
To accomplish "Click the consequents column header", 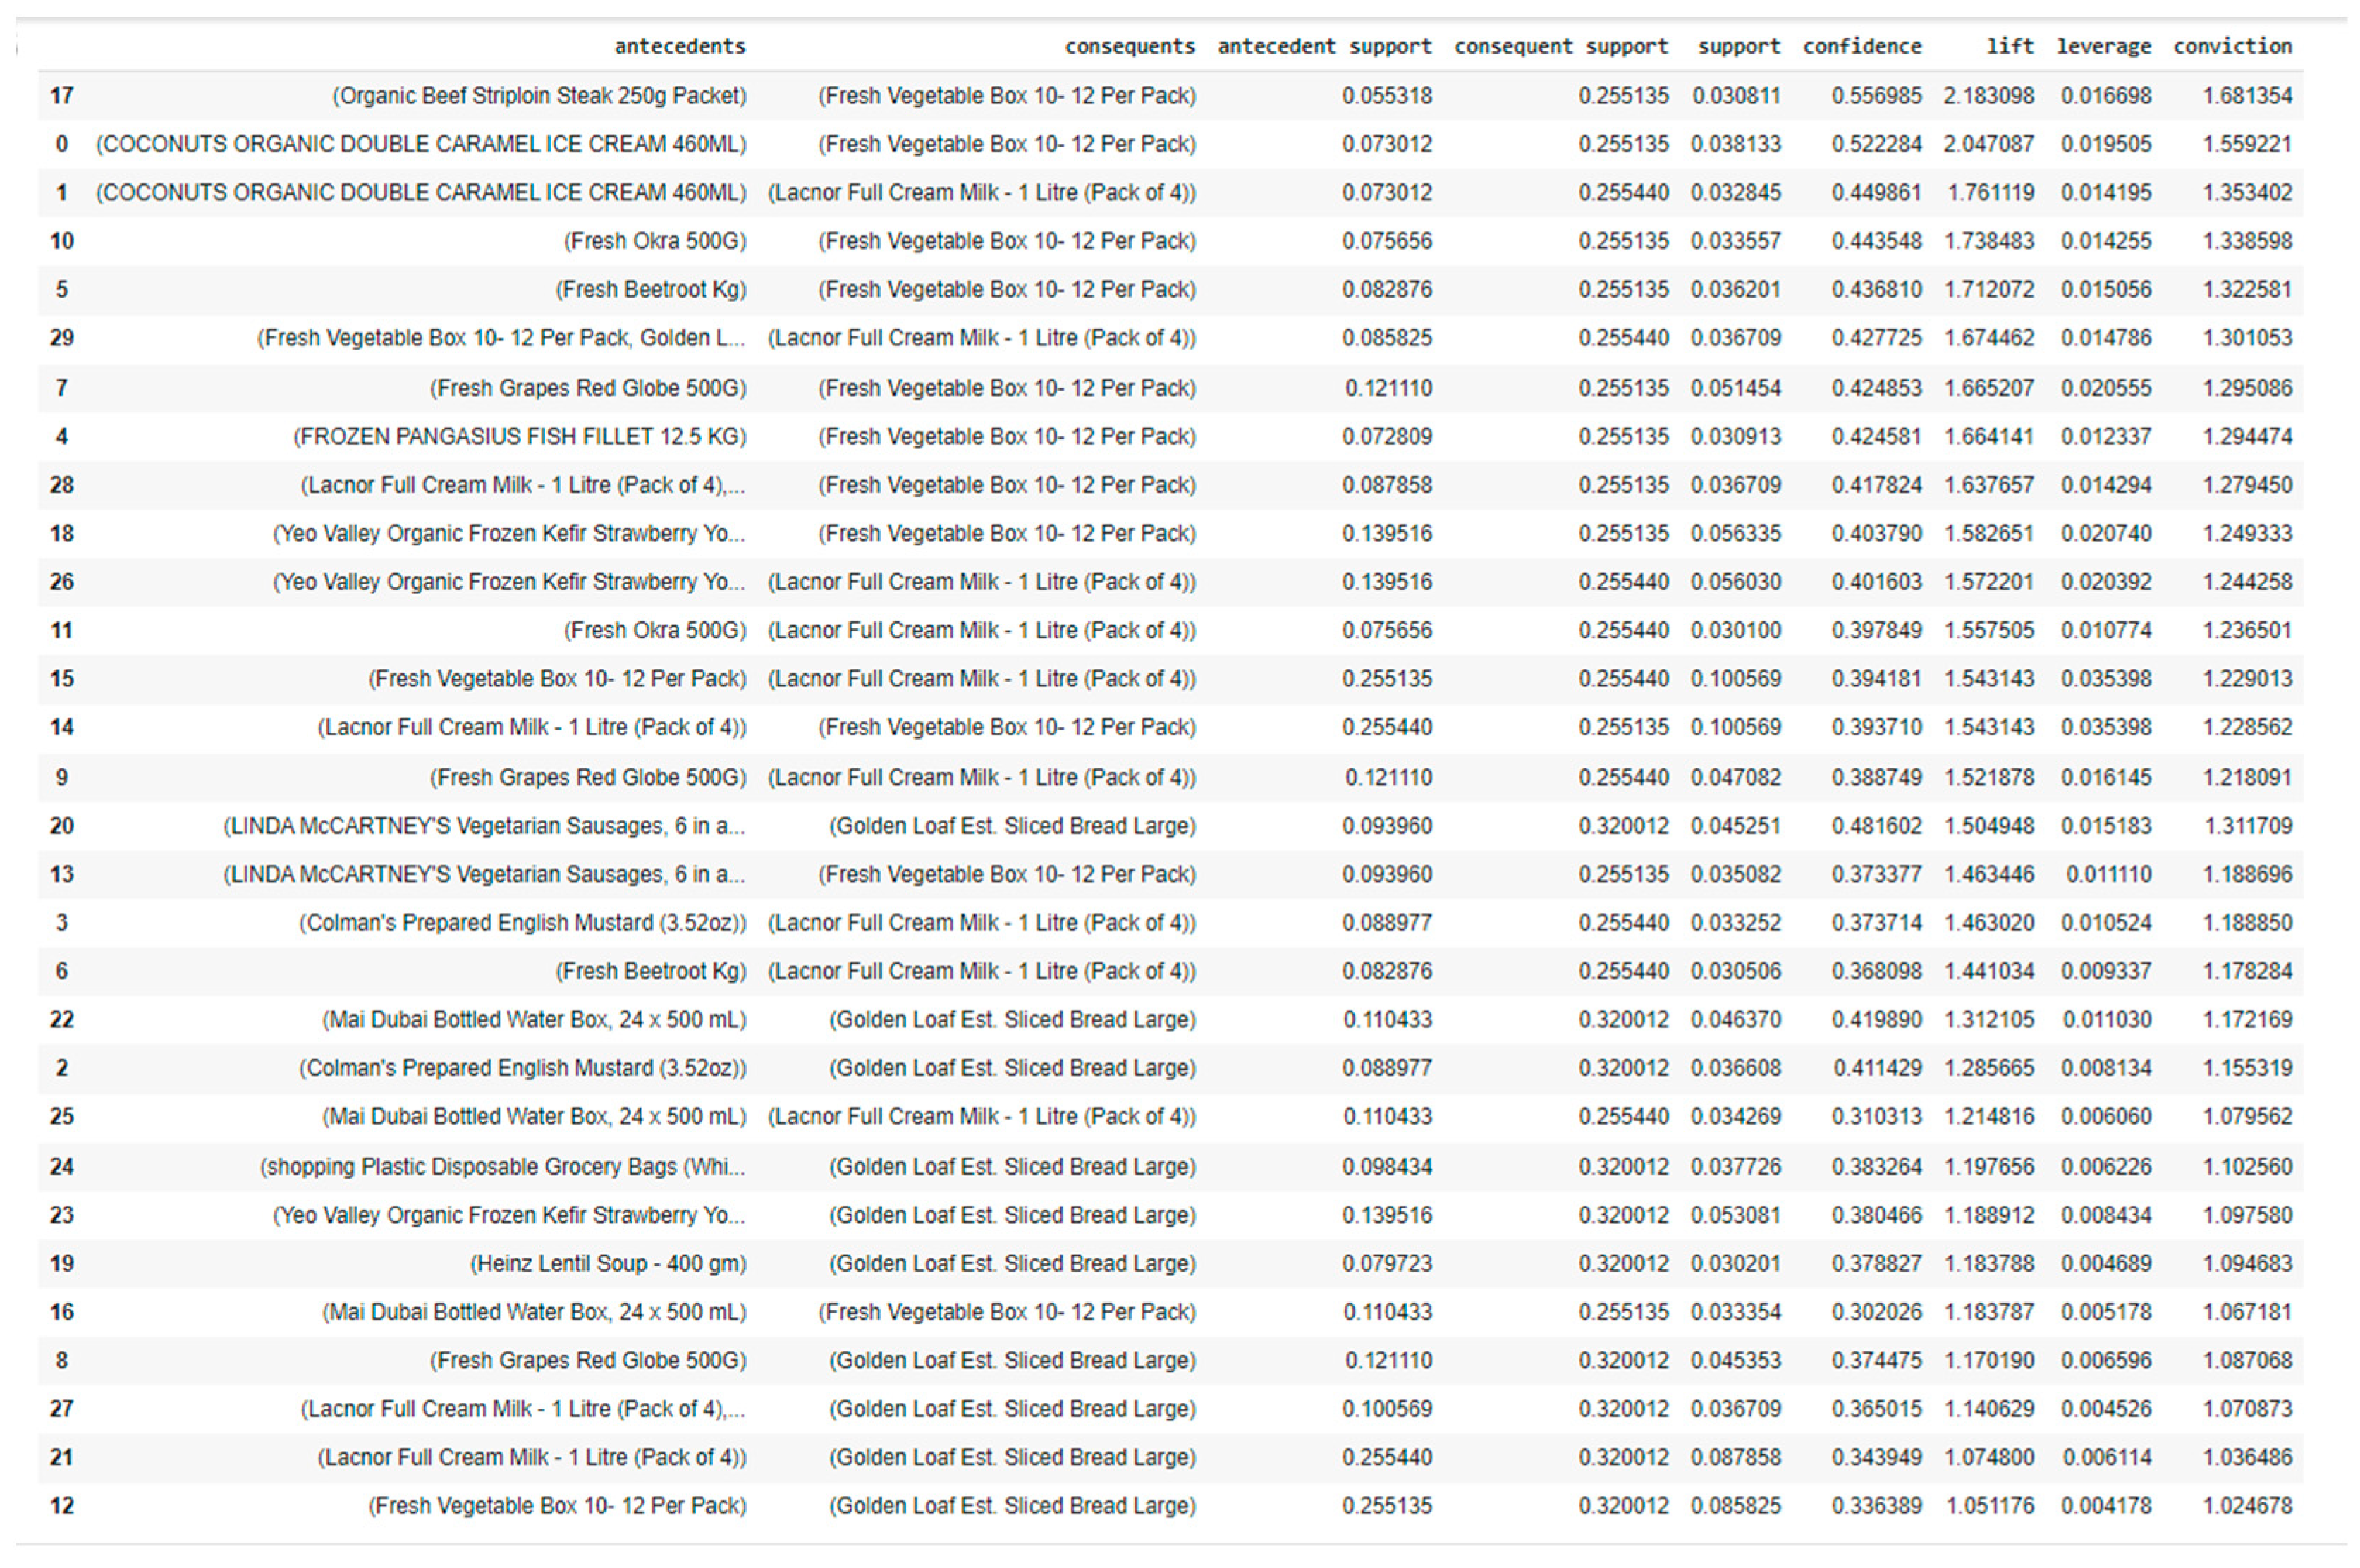I will coord(1129,46).
